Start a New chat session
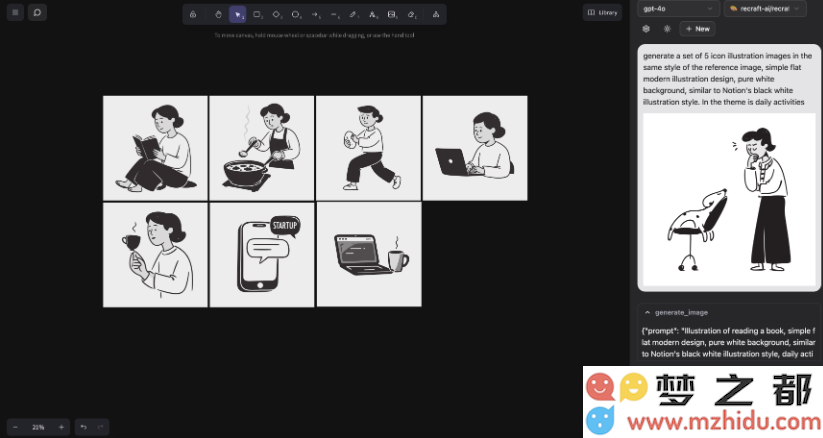823x438 pixels. point(697,29)
